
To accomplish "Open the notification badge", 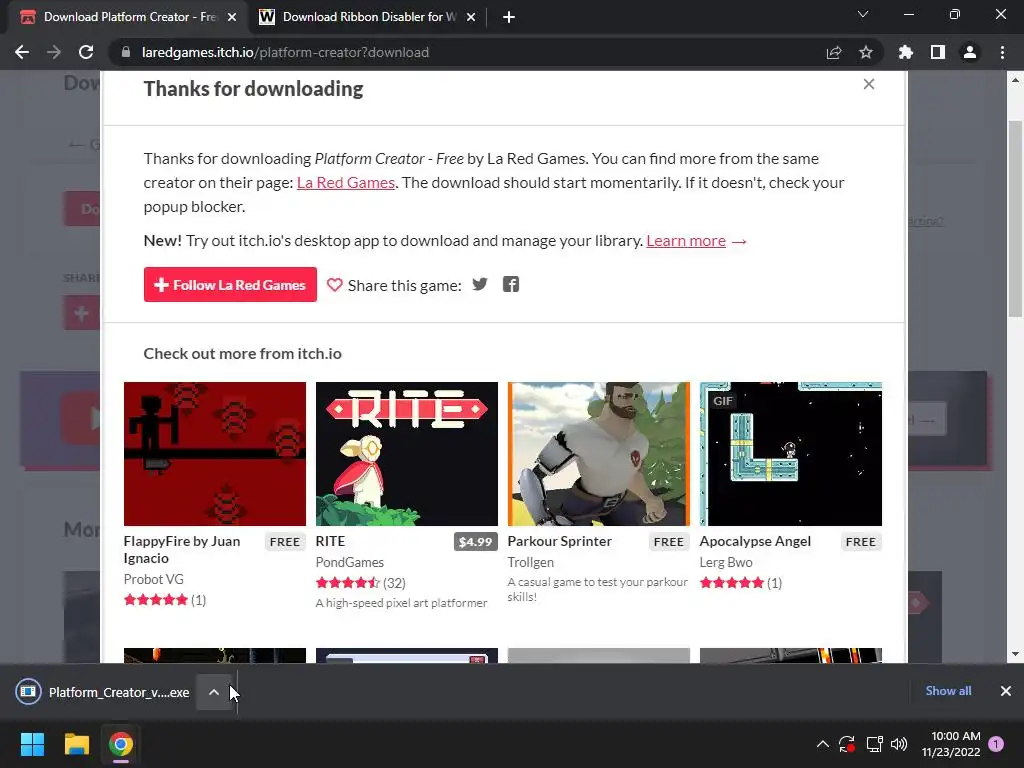I will [x=996, y=744].
